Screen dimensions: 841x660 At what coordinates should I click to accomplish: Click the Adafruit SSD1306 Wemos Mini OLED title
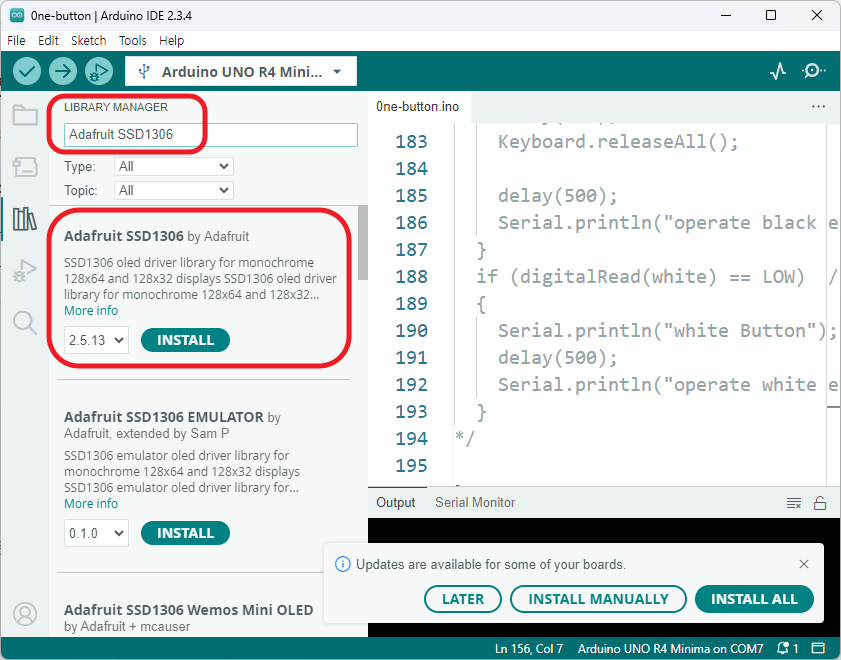(189, 610)
